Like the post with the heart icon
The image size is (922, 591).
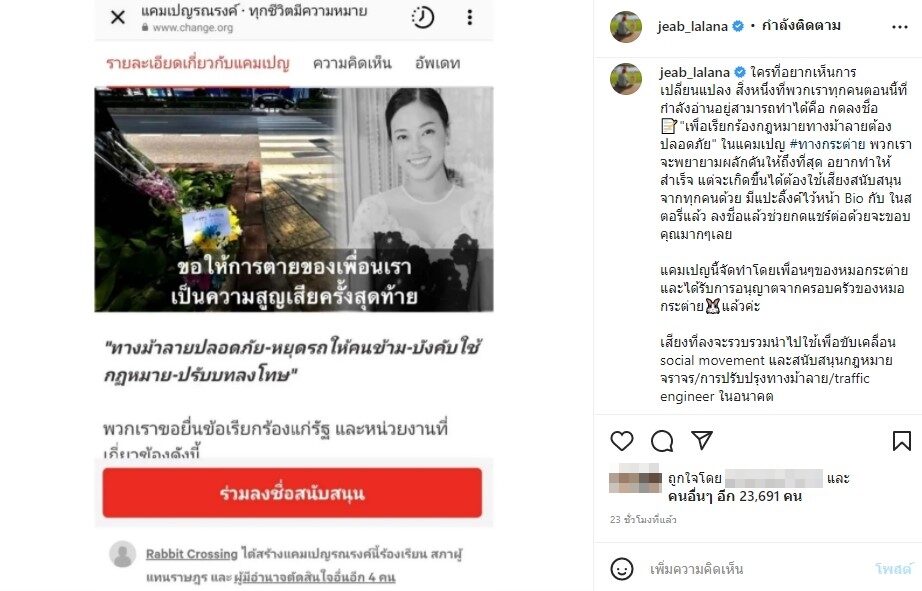622,441
